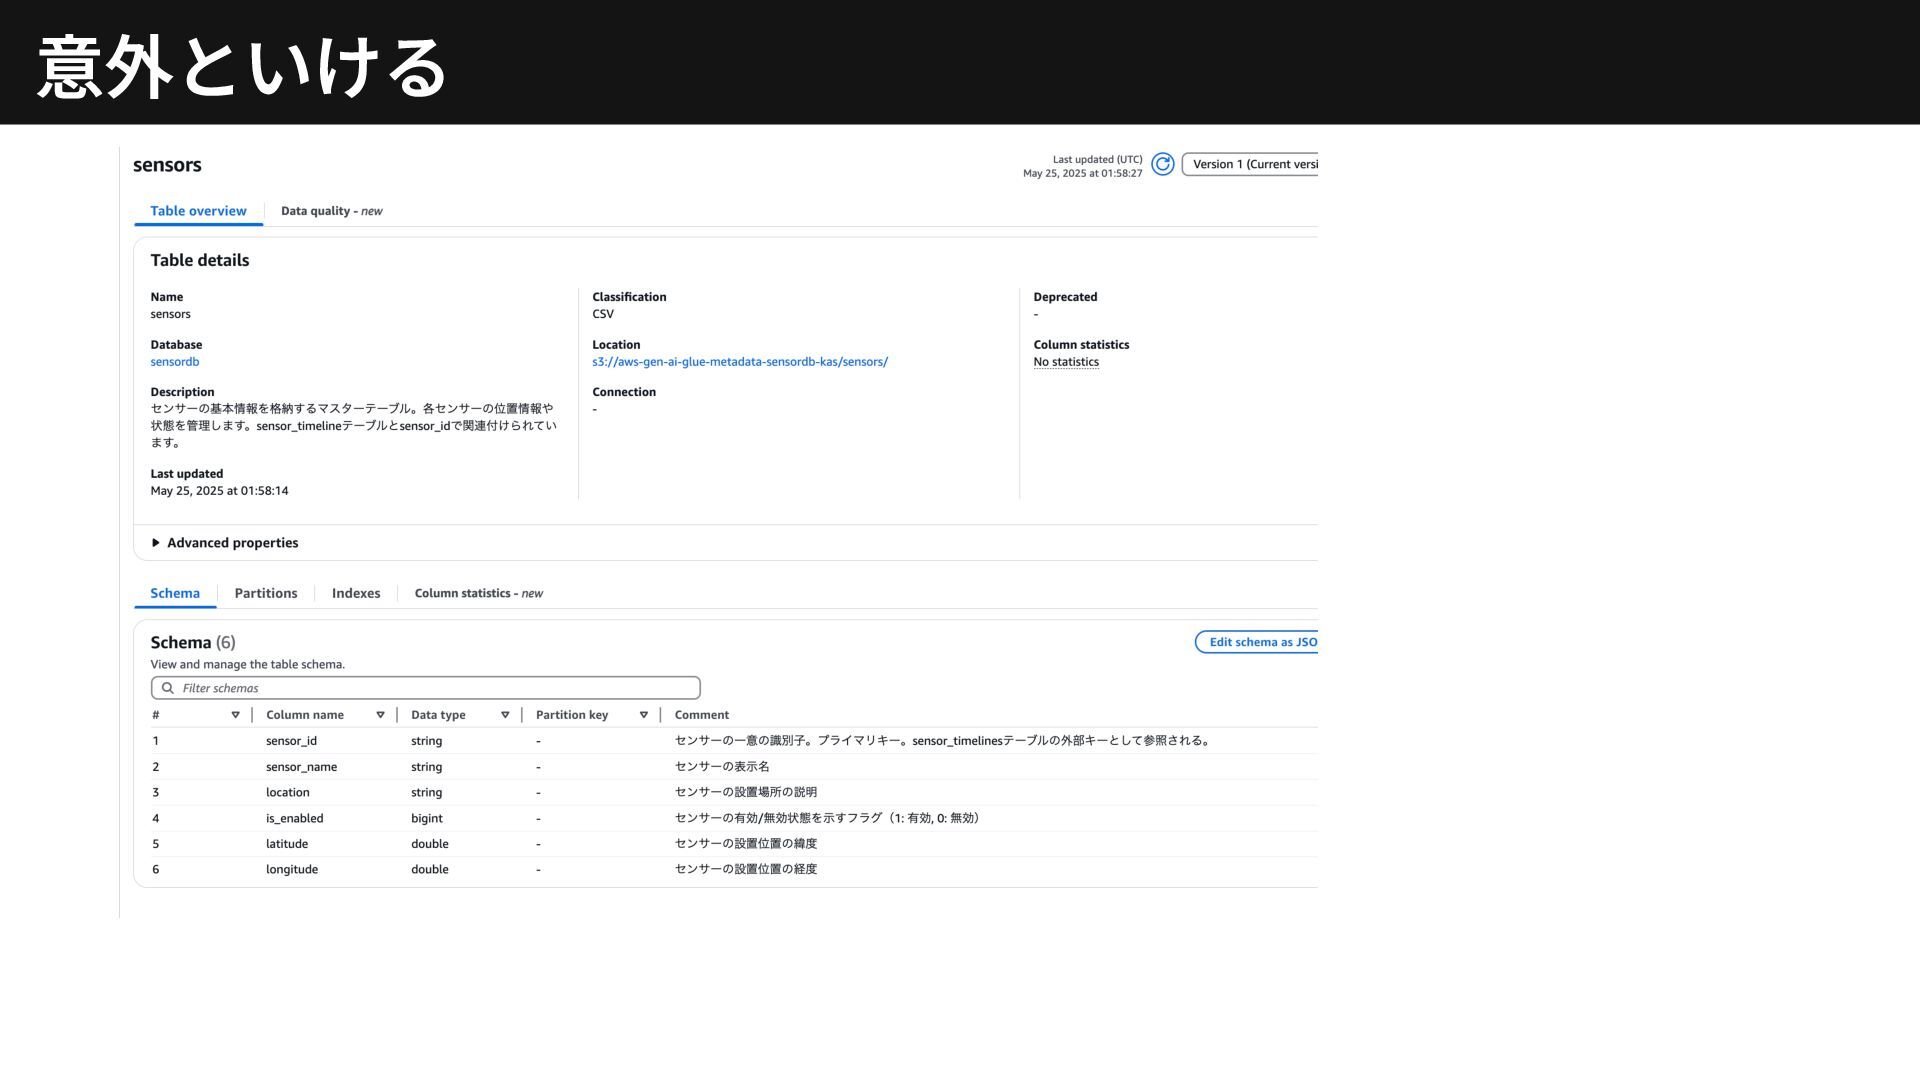Click the sensor_id row in schema table

[291, 741]
